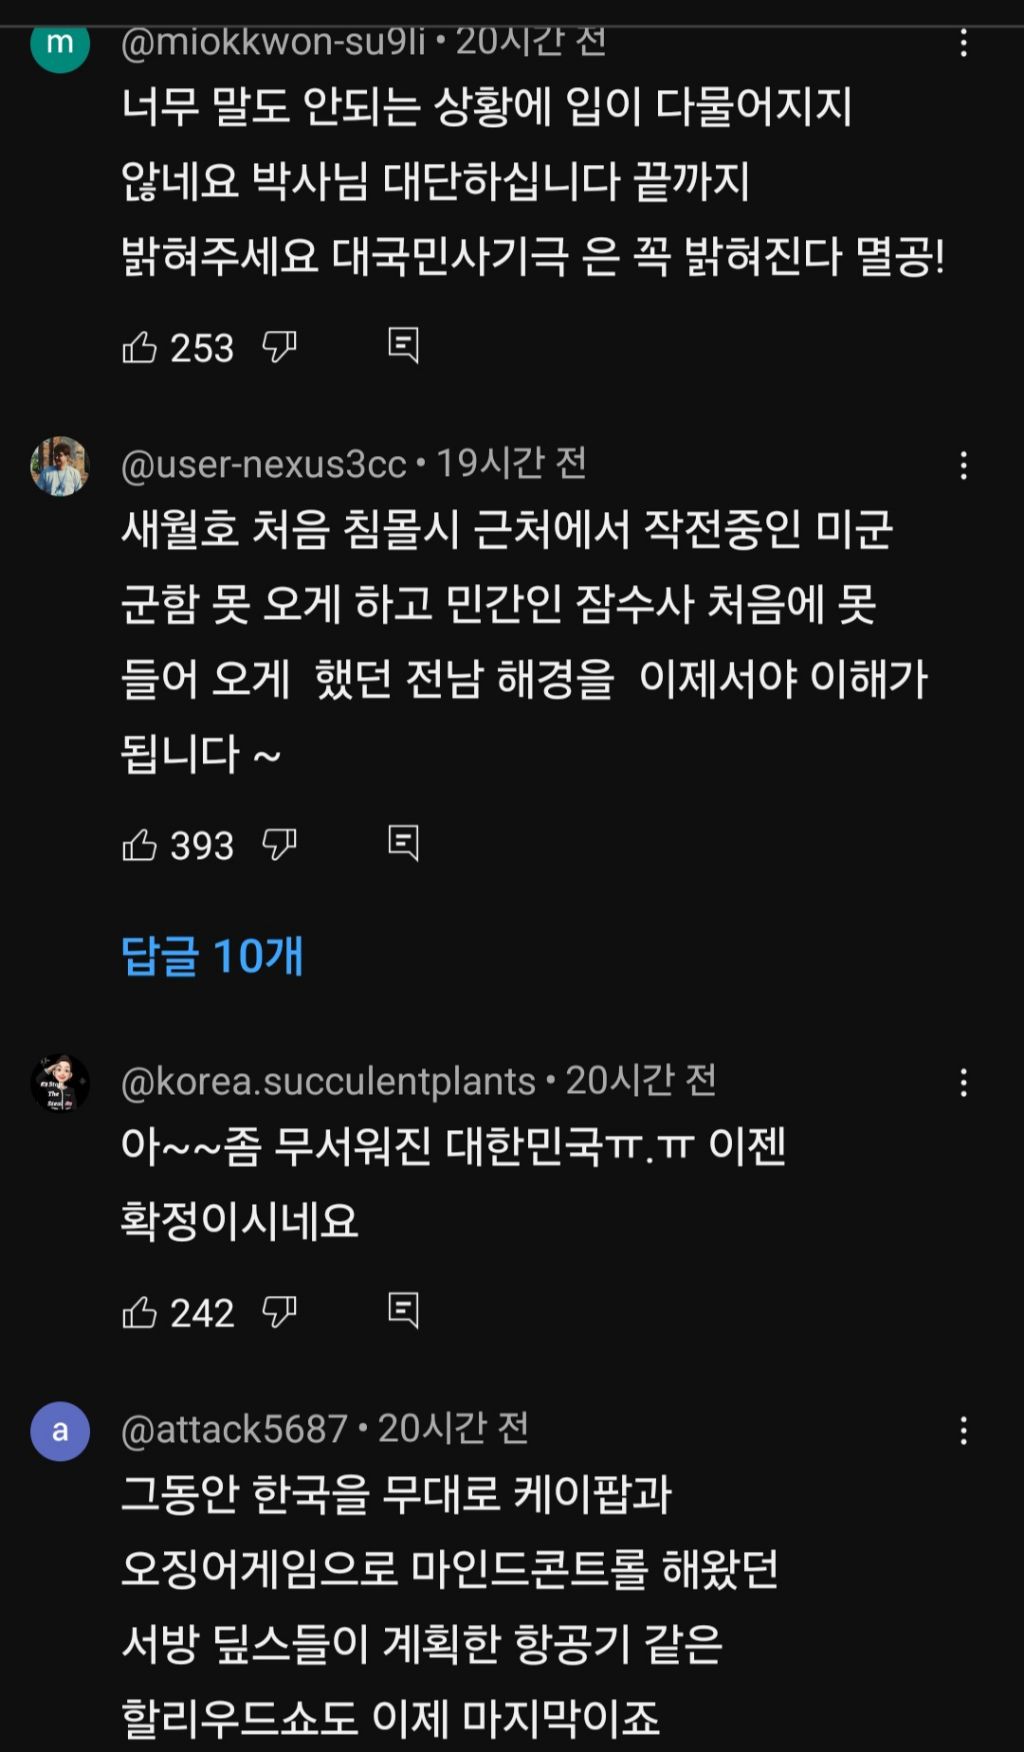This screenshot has width=1024, height=1752.
Task: Open @korea.succulentplants profile avatar
Action: tap(60, 1083)
